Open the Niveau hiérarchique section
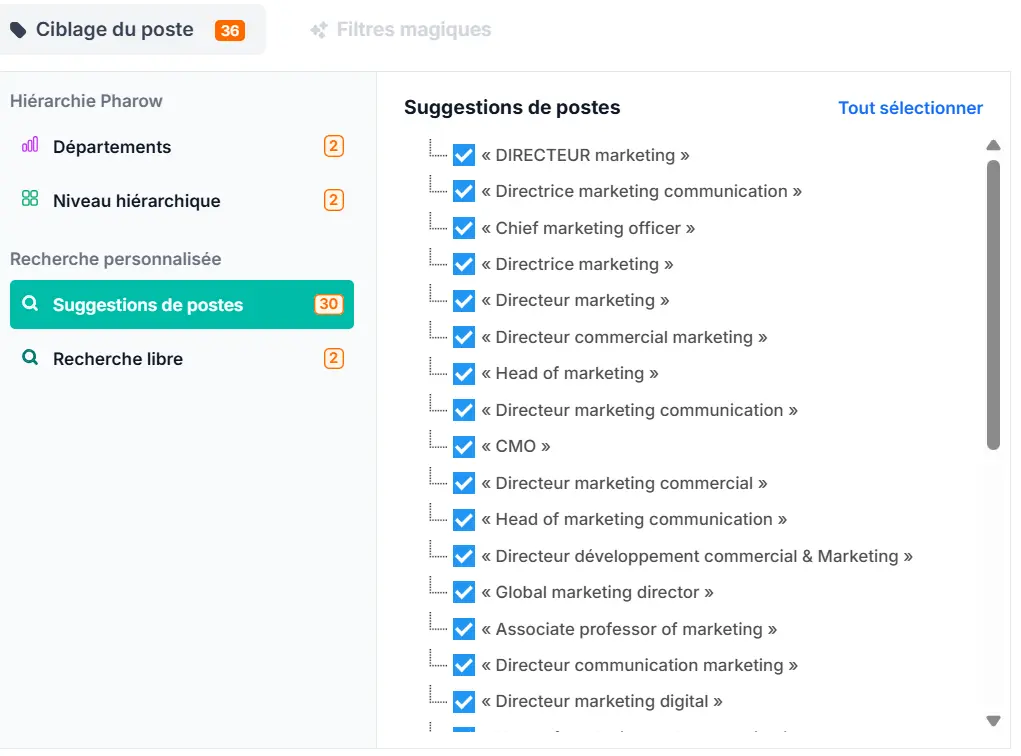 point(136,201)
